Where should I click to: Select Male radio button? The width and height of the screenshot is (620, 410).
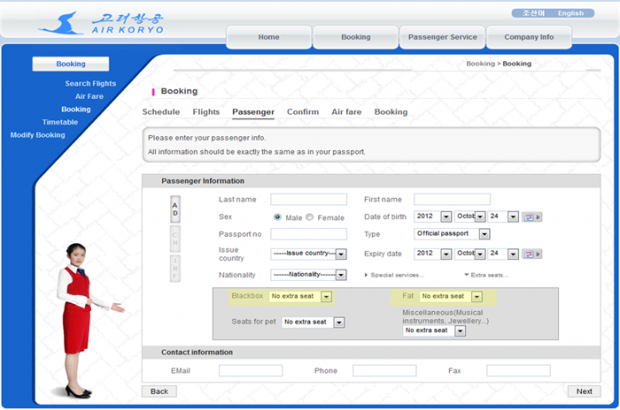tap(277, 217)
